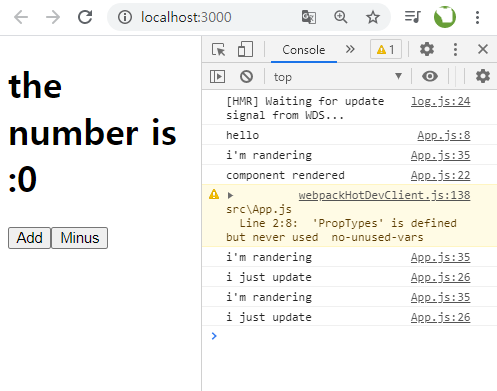Click the yellow warning icon in console
Image resolution: width=497 pixels, height=391 pixels.
click(214, 194)
